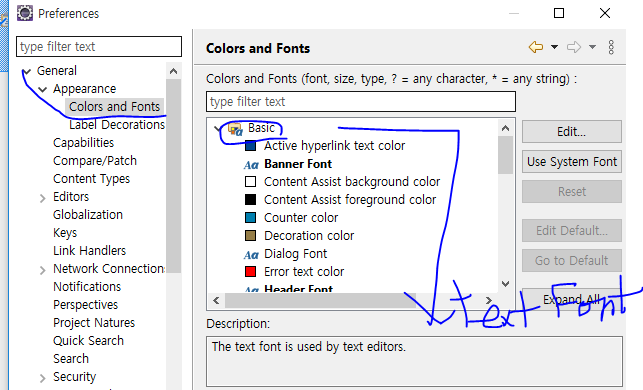This screenshot has width=643, height=390.
Task: Select Link Handlers preference page
Action: pyautogui.click(x=89, y=251)
